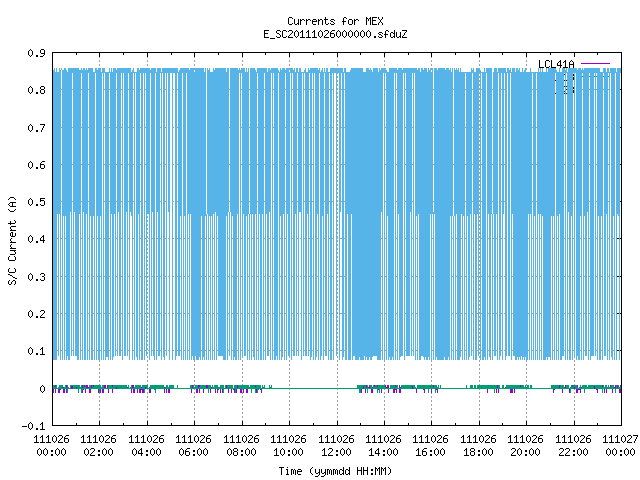Click the 0.9 y-axis tick label
The image size is (640, 480).
click(36, 53)
